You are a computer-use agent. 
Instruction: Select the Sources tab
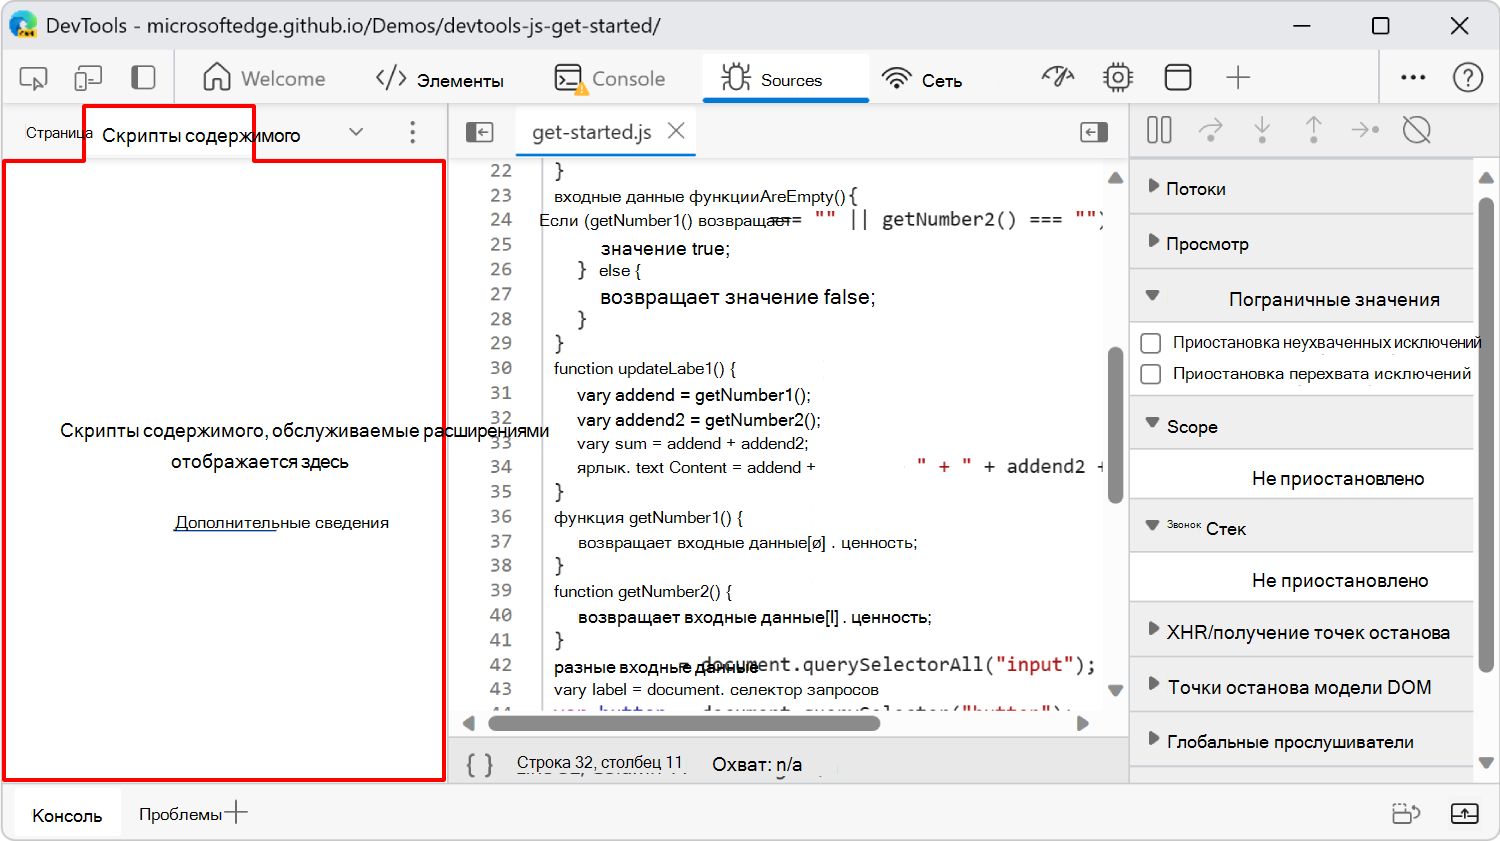click(x=786, y=78)
